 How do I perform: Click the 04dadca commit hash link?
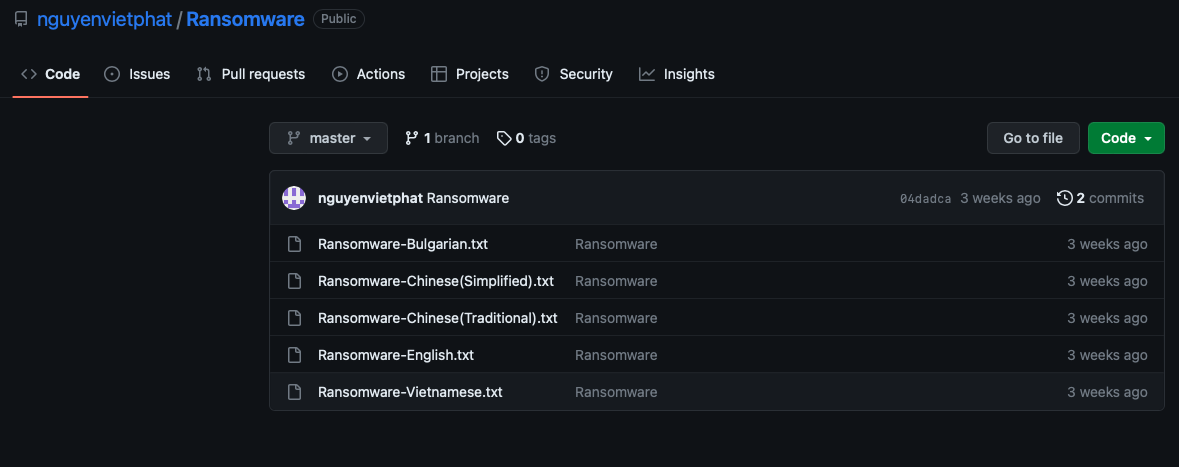point(925,199)
